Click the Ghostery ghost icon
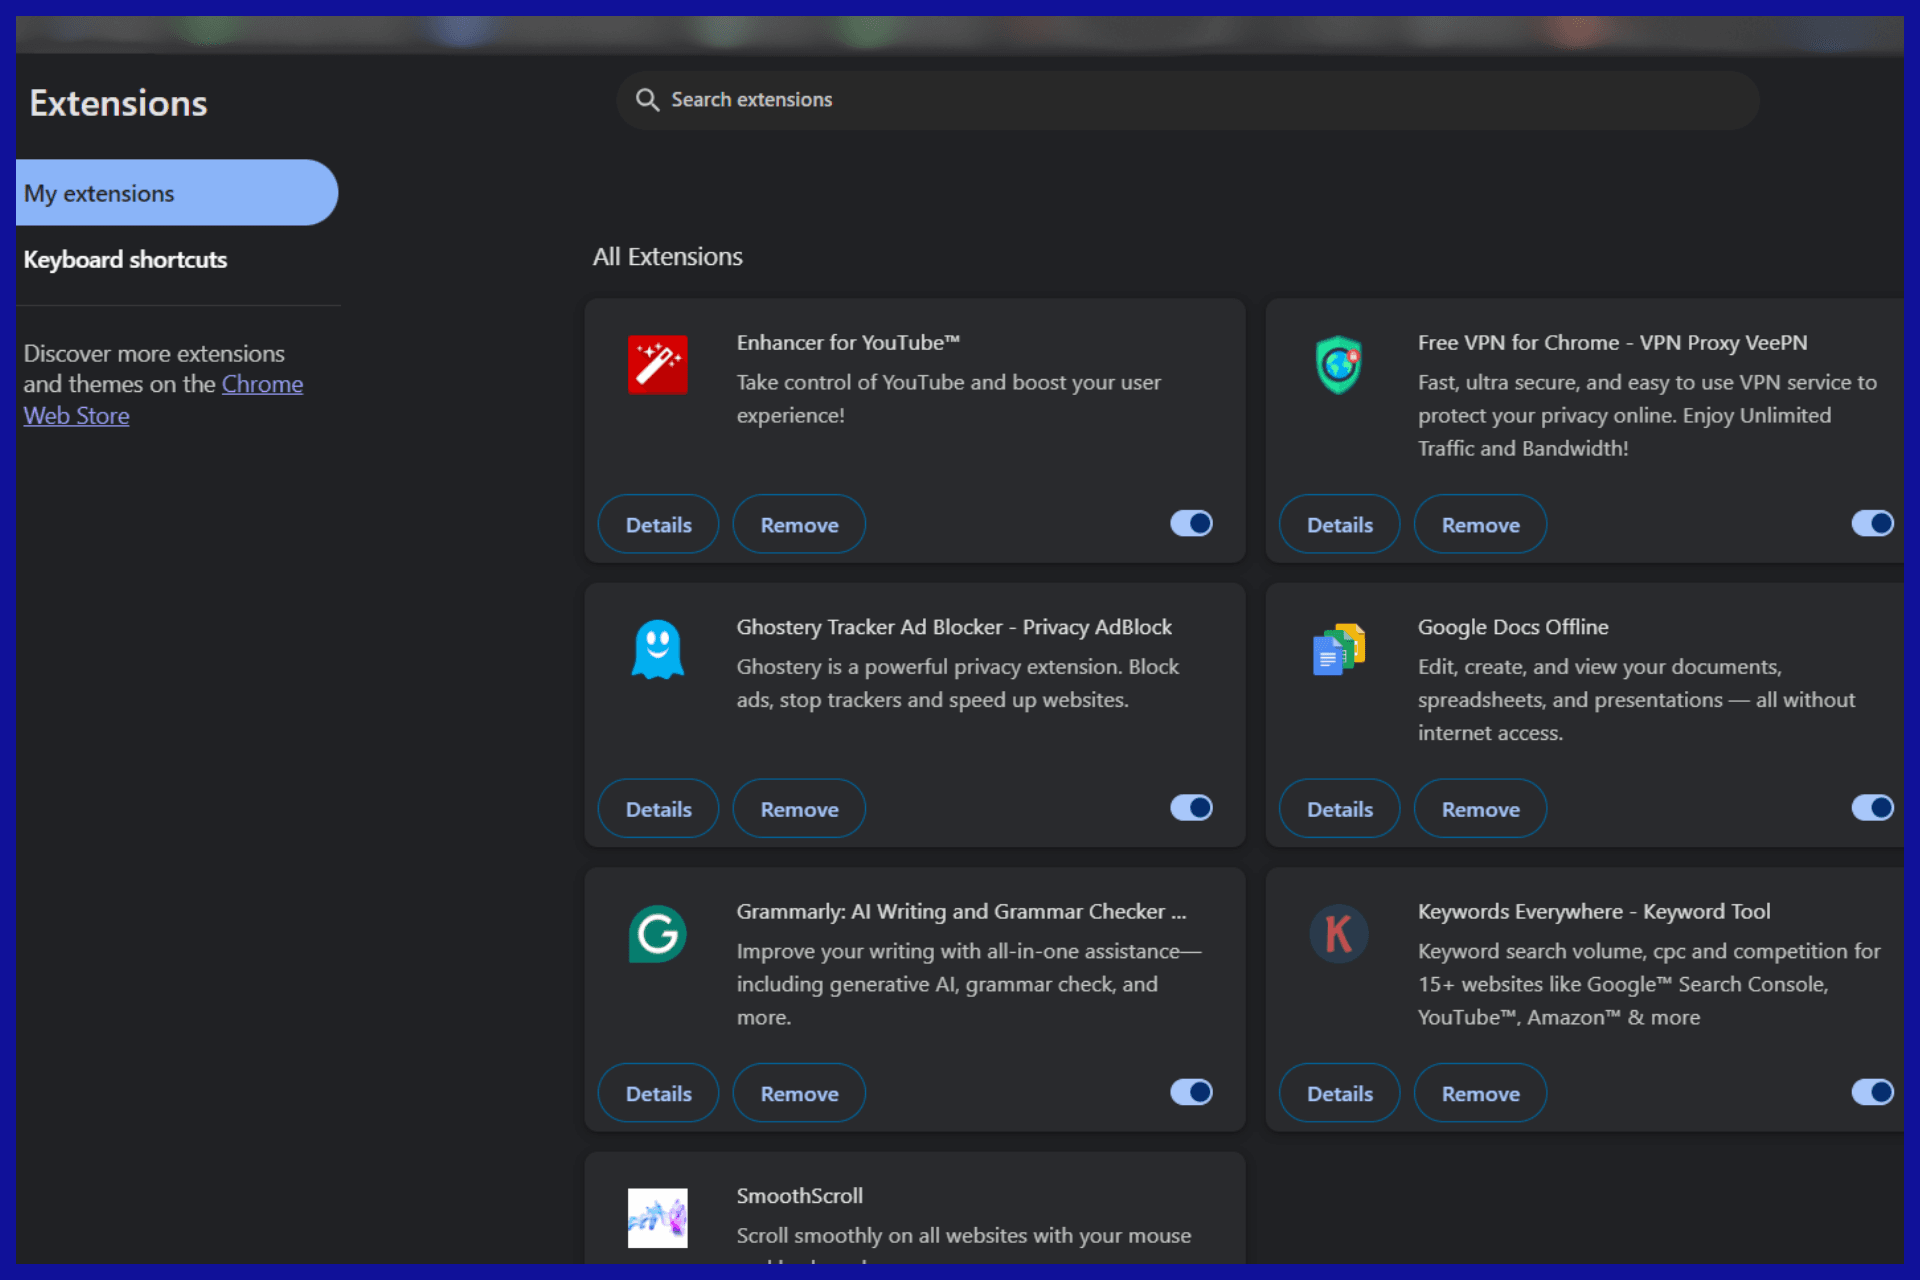1920x1280 pixels. tap(657, 650)
